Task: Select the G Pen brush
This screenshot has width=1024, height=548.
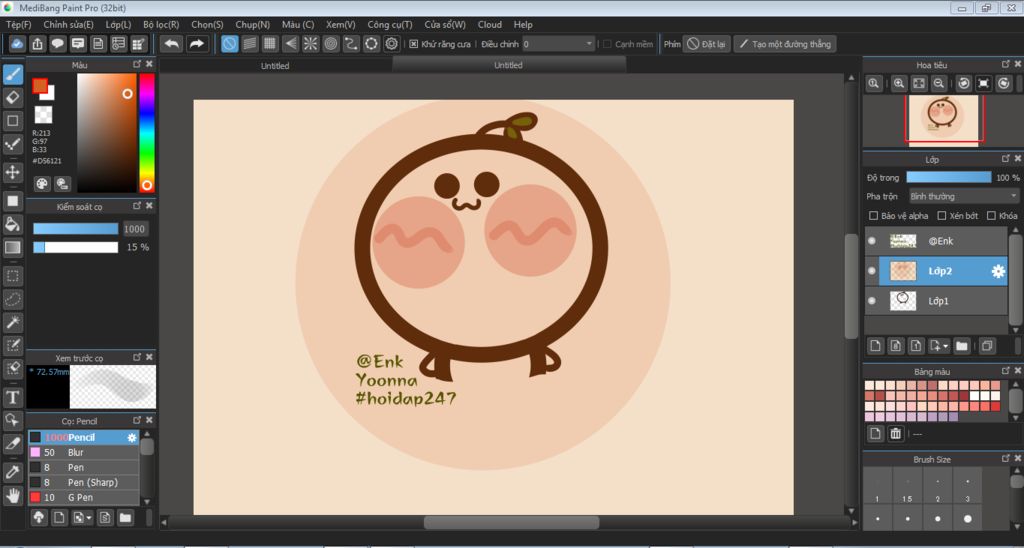Action: pos(84,497)
